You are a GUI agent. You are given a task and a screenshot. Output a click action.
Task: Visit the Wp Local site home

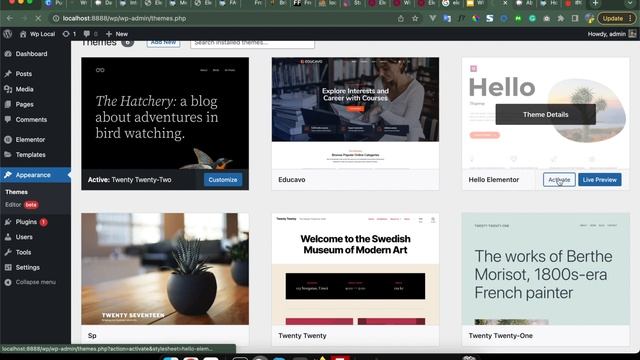click(x=38, y=34)
